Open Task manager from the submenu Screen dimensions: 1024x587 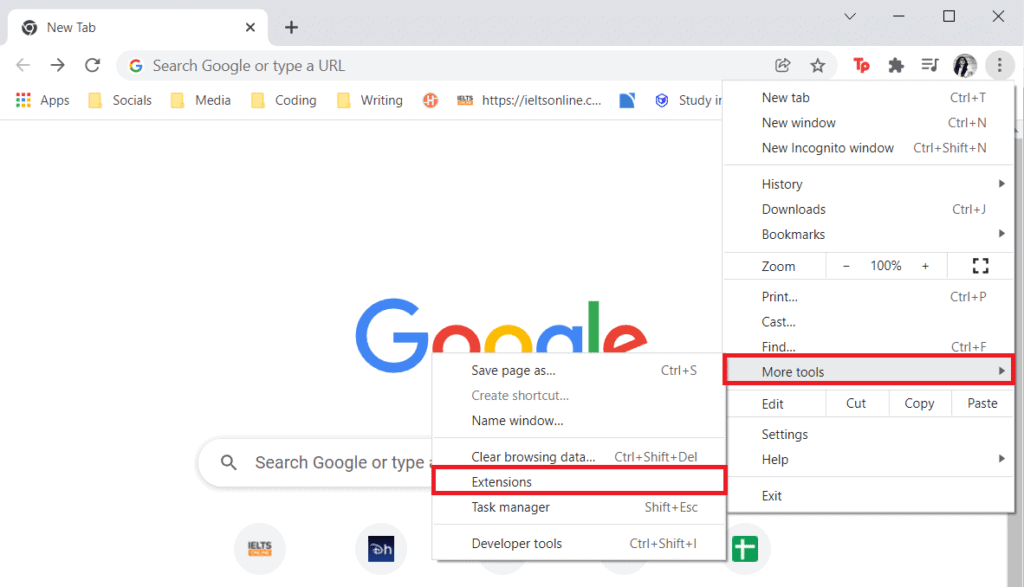(x=510, y=507)
